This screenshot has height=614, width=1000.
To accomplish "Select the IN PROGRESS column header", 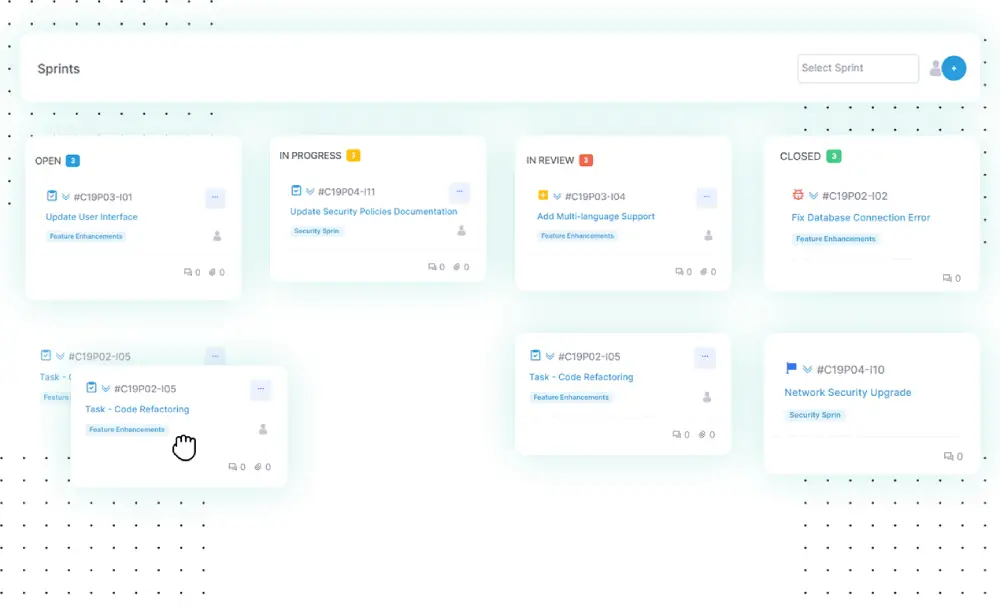I will click(x=311, y=156).
